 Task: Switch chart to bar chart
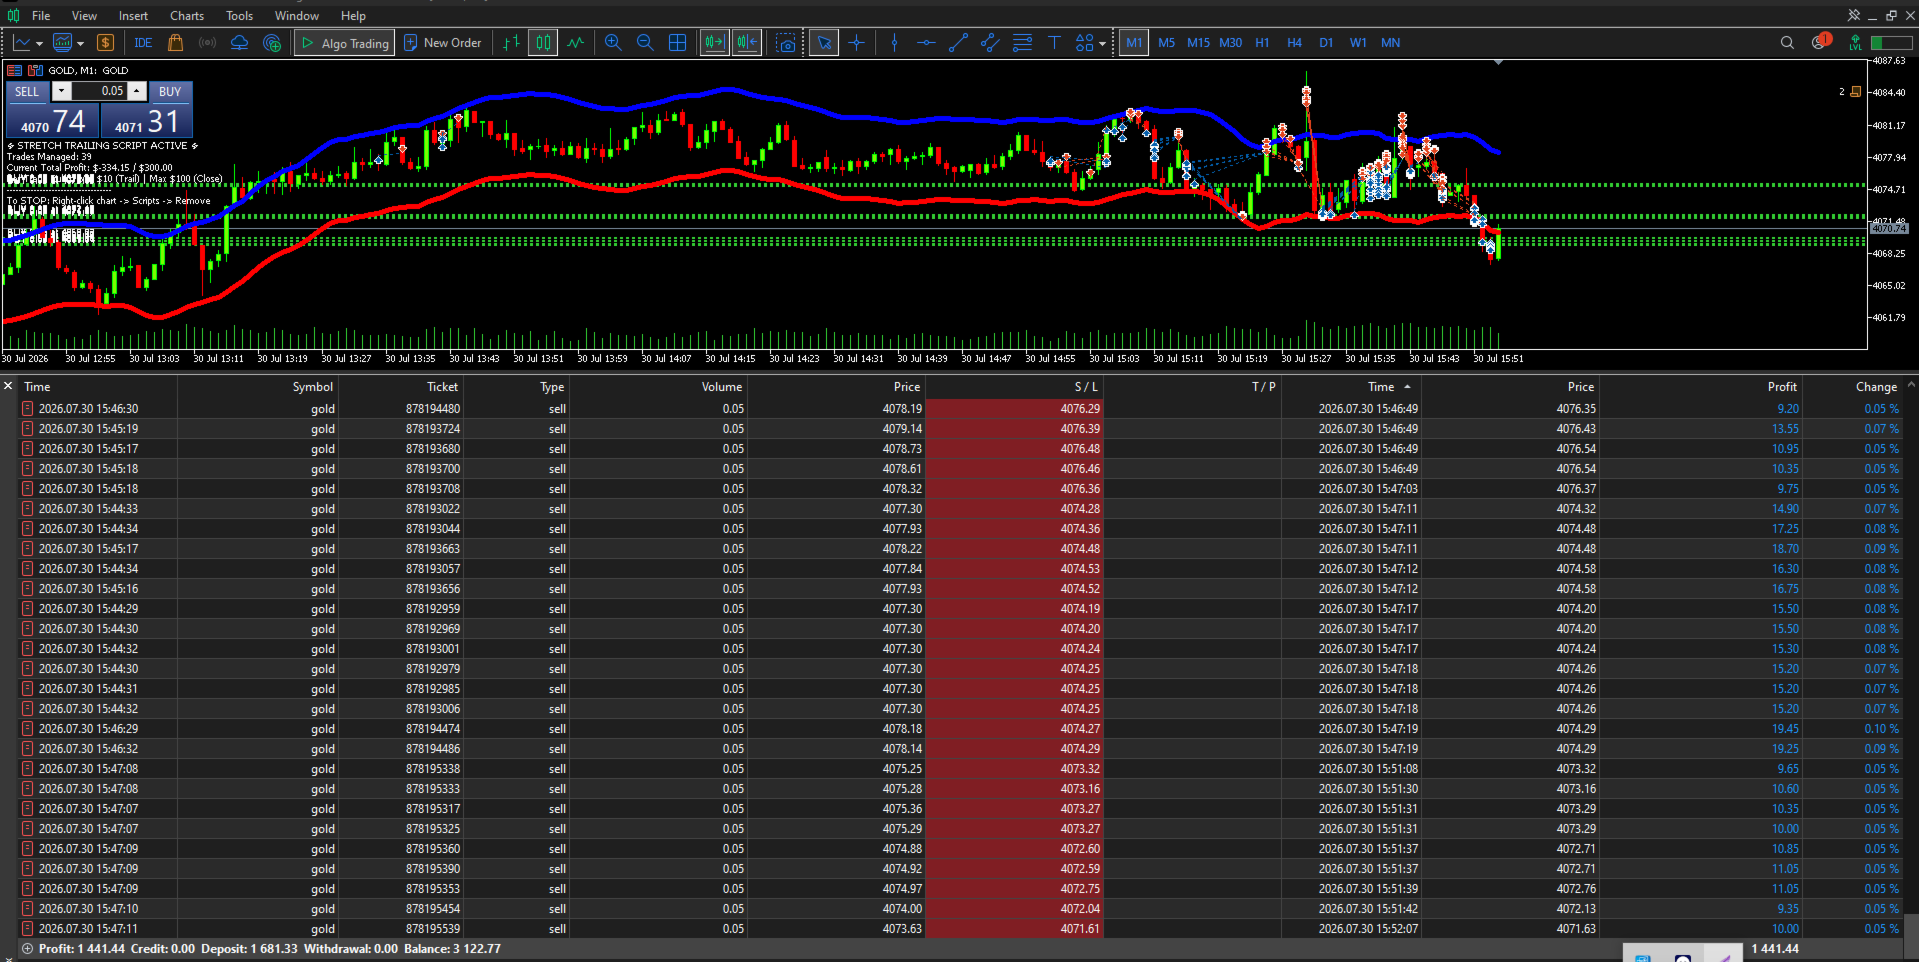coord(511,43)
